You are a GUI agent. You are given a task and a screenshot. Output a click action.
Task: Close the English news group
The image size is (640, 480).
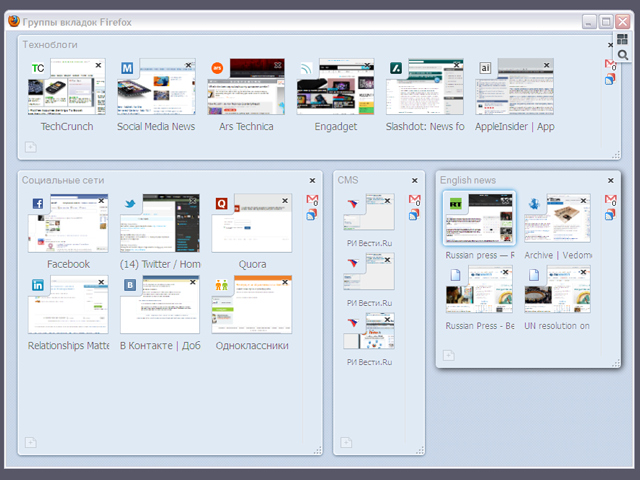tap(610, 181)
